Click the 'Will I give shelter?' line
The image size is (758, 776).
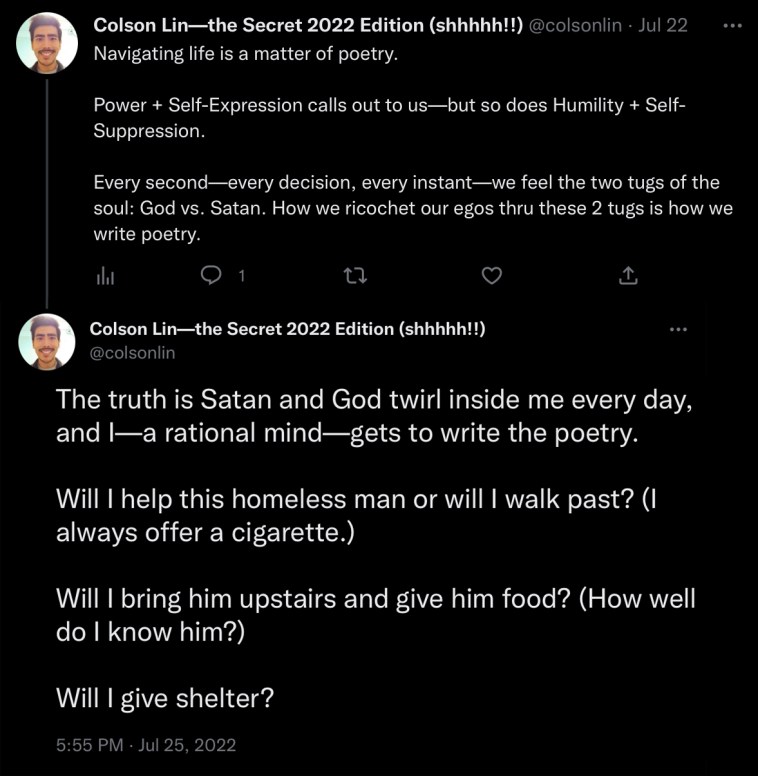coord(165,698)
